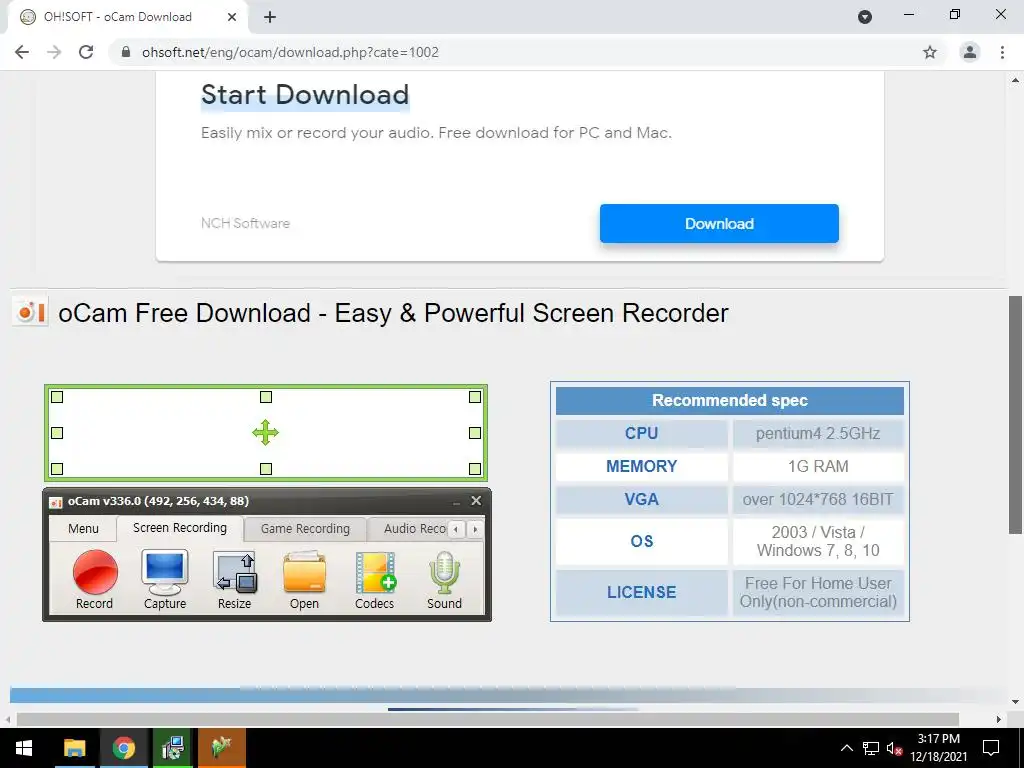
Task: Switch to the Game Recording tab
Action: pos(305,528)
